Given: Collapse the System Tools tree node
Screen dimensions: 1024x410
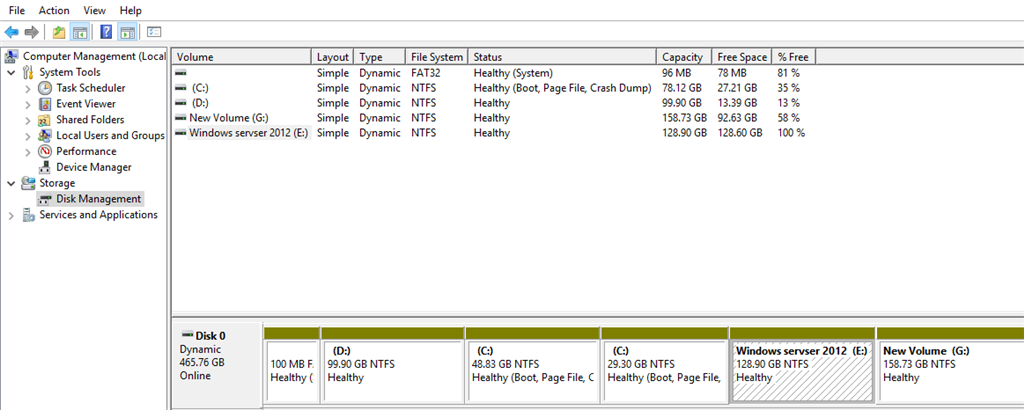Looking at the screenshot, I should (x=11, y=72).
